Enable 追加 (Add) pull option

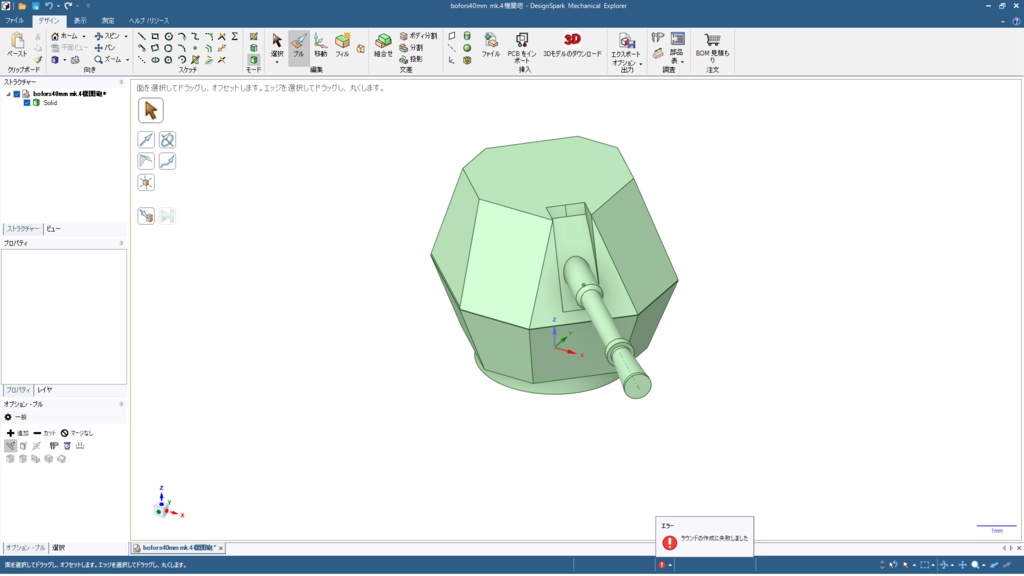[x=17, y=433]
